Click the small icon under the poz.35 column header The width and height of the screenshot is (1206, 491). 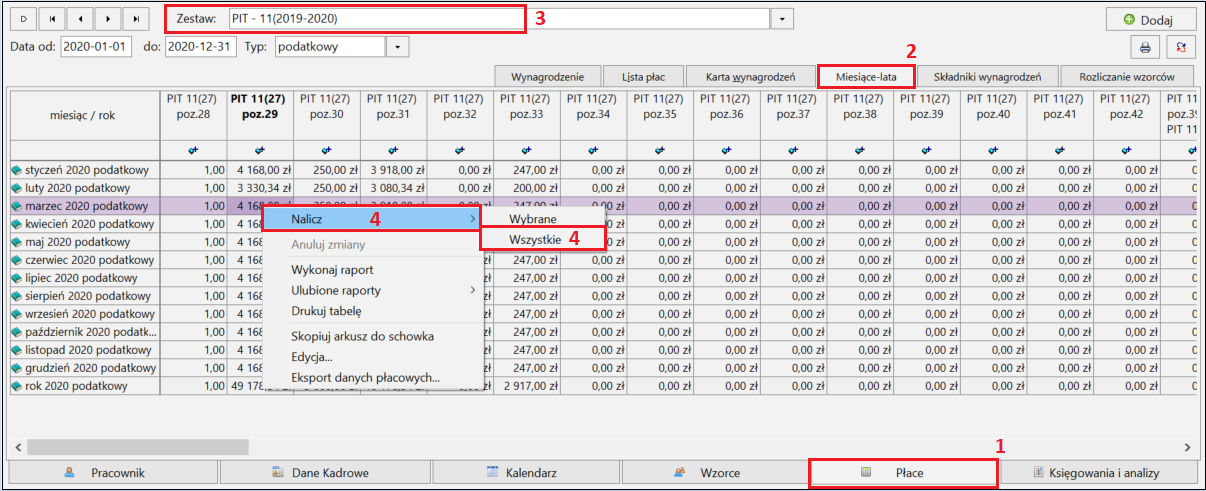[x=660, y=149]
